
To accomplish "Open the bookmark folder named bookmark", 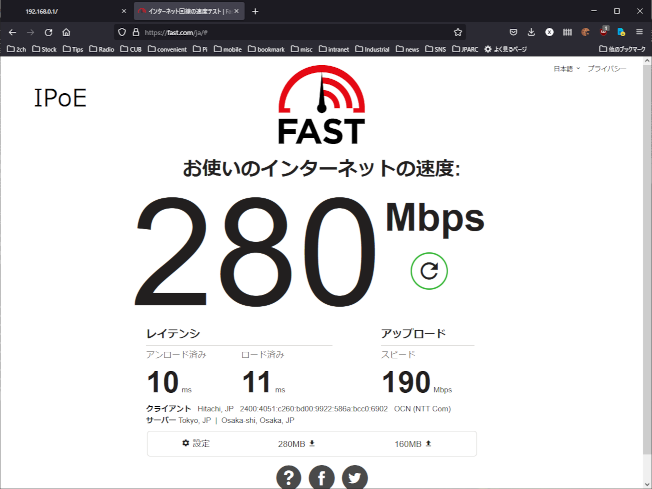I will point(266,49).
